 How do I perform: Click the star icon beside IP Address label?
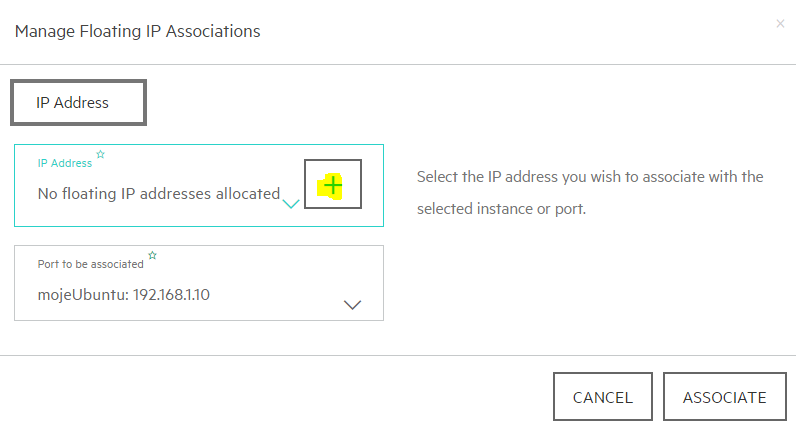(101, 154)
